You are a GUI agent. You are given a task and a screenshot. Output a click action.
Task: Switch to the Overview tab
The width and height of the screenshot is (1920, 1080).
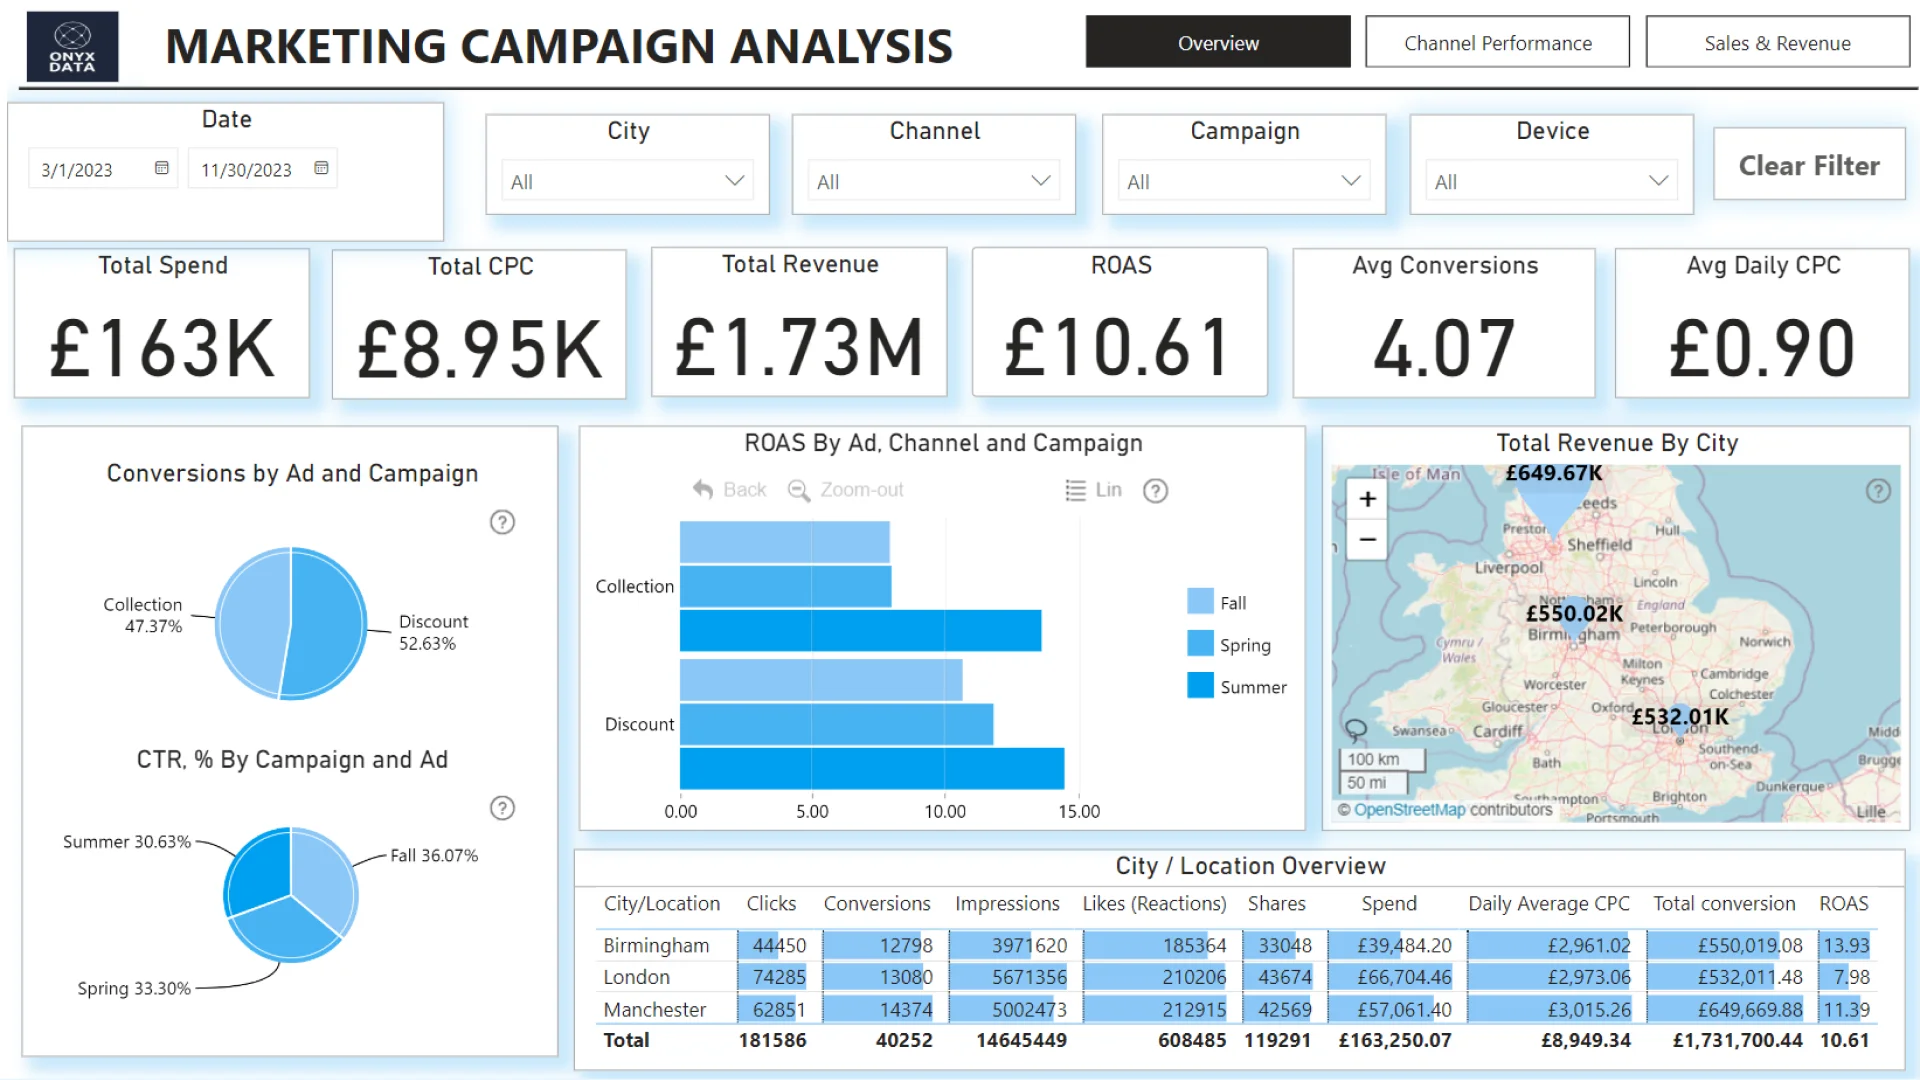[x=1218, y=42]
